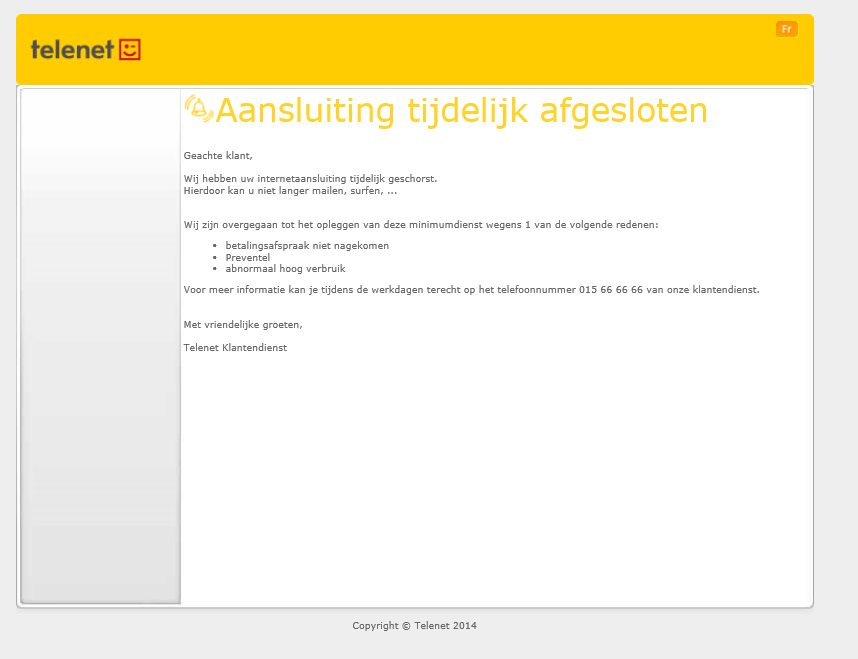Select the 'abnormaal hoog verbruik' bullet item
858x659 pixels.
[285, 269]
